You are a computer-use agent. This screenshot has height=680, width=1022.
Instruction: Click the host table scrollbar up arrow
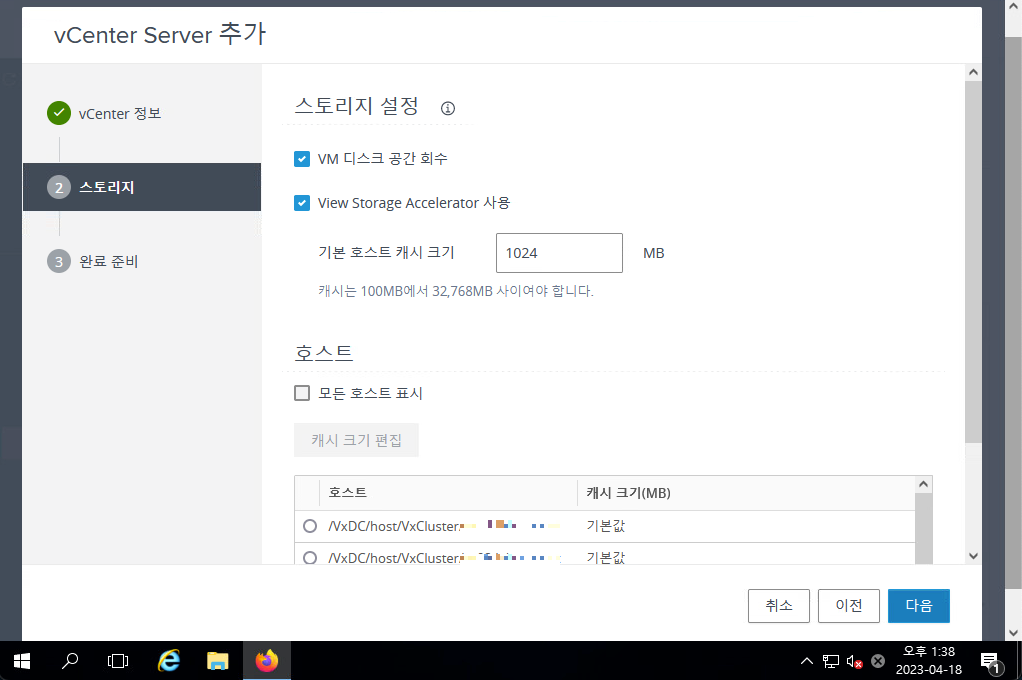(923, 484)
